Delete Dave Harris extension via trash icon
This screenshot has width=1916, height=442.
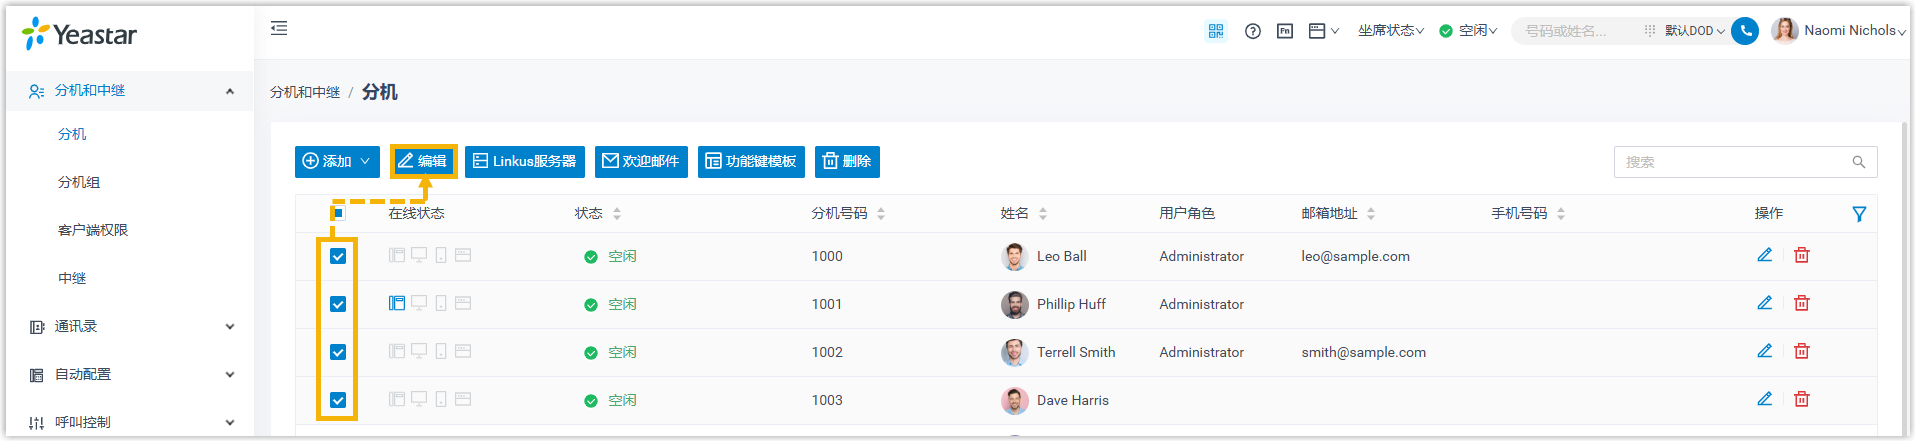pyautogui.click(x=1801, y=400)
